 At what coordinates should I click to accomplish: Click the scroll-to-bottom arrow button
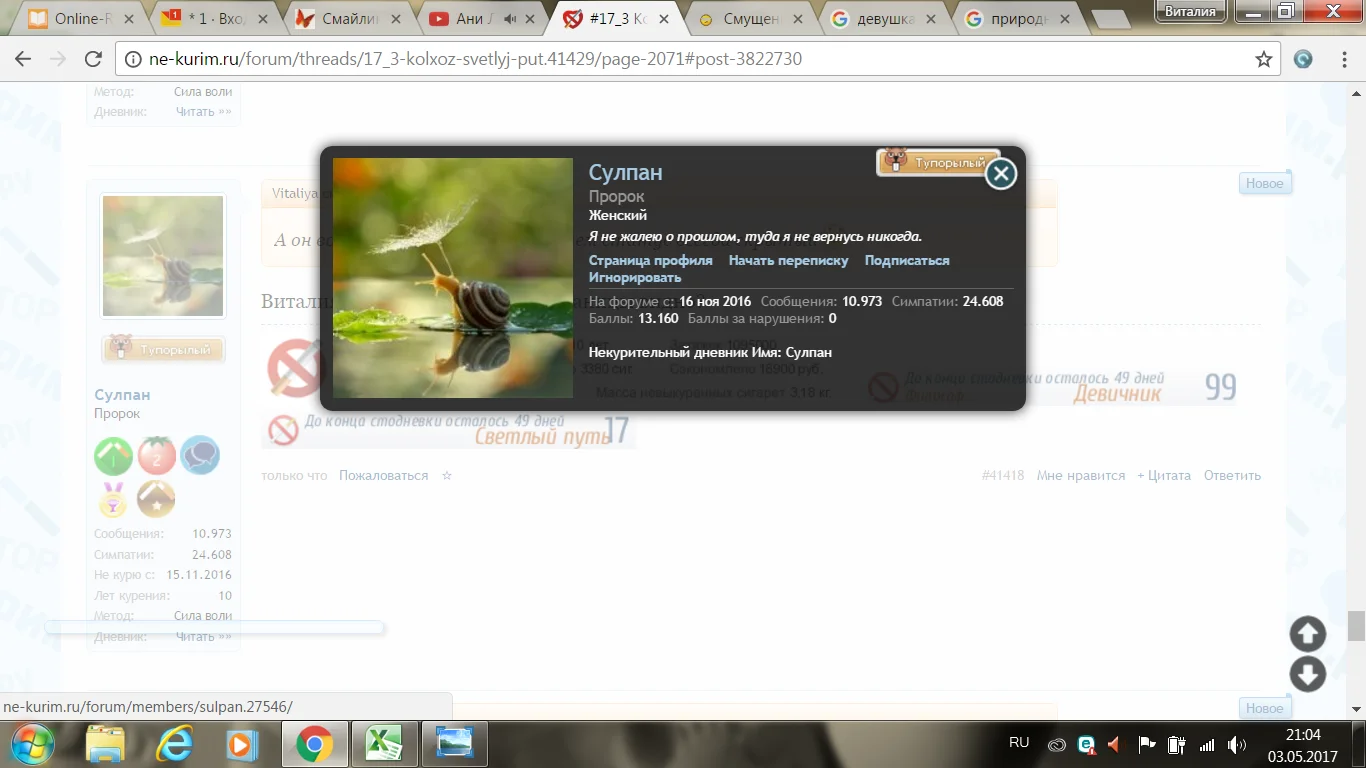1308,674
